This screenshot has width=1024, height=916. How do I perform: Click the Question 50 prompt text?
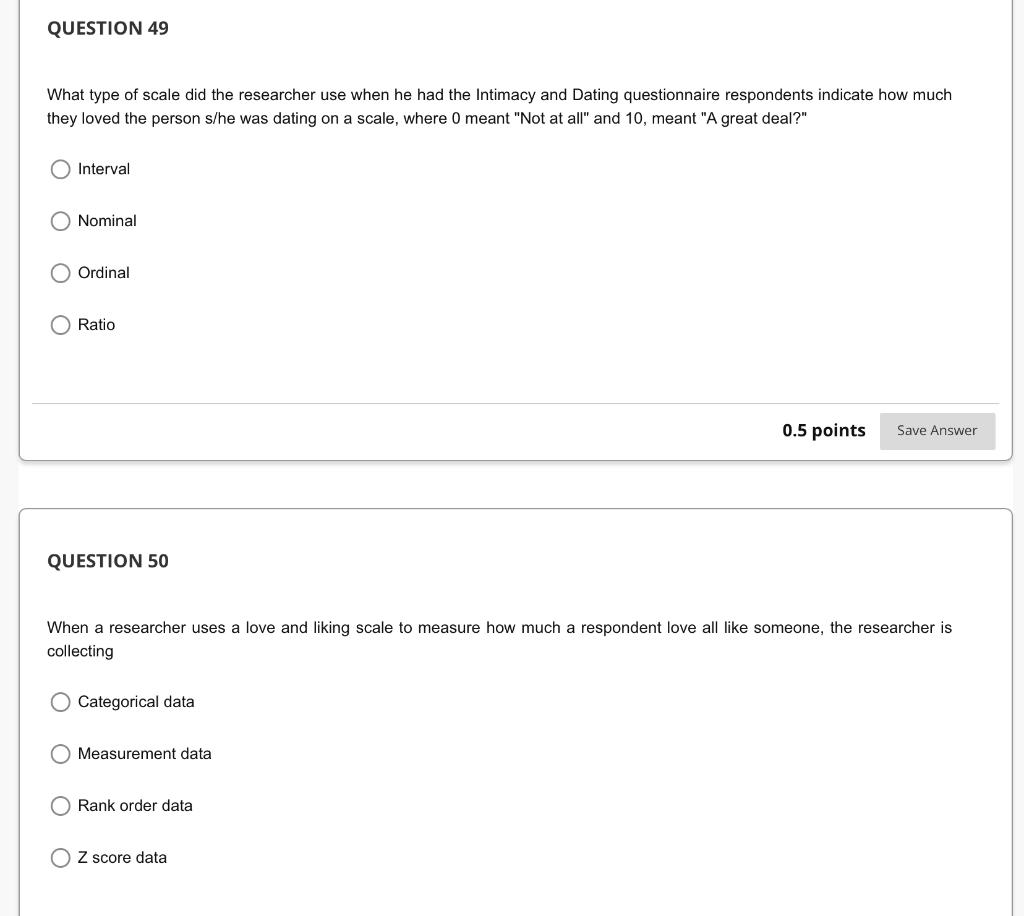pyautogui.click(x=499, y=639)
